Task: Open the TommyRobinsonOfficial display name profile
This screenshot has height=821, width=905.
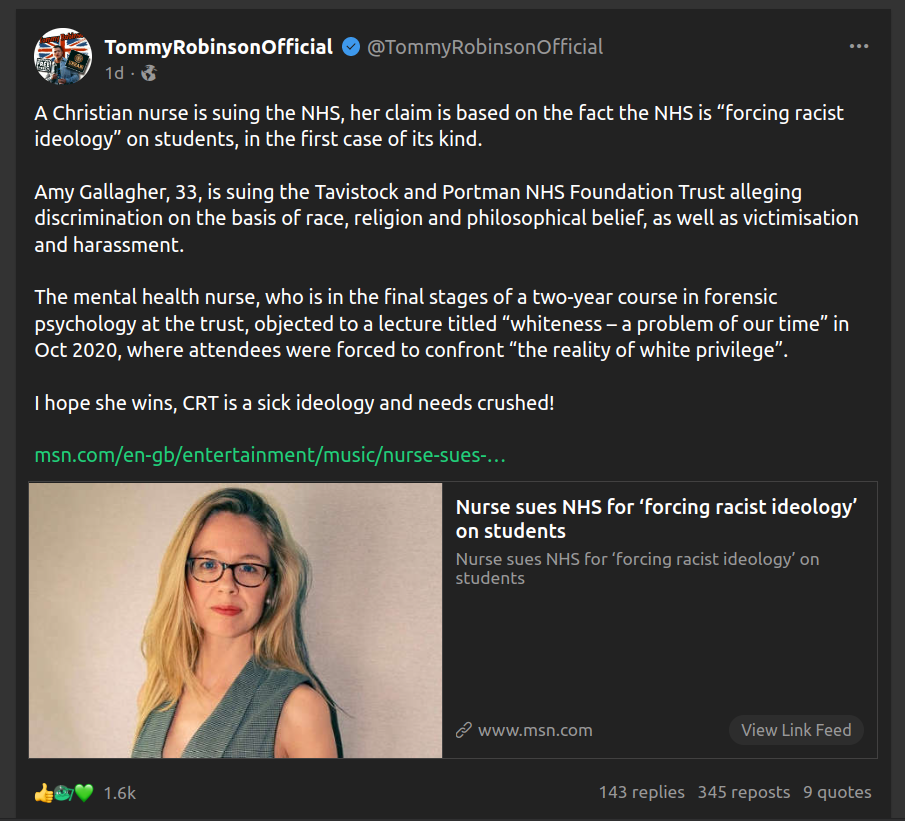Action: pos(218,47)
